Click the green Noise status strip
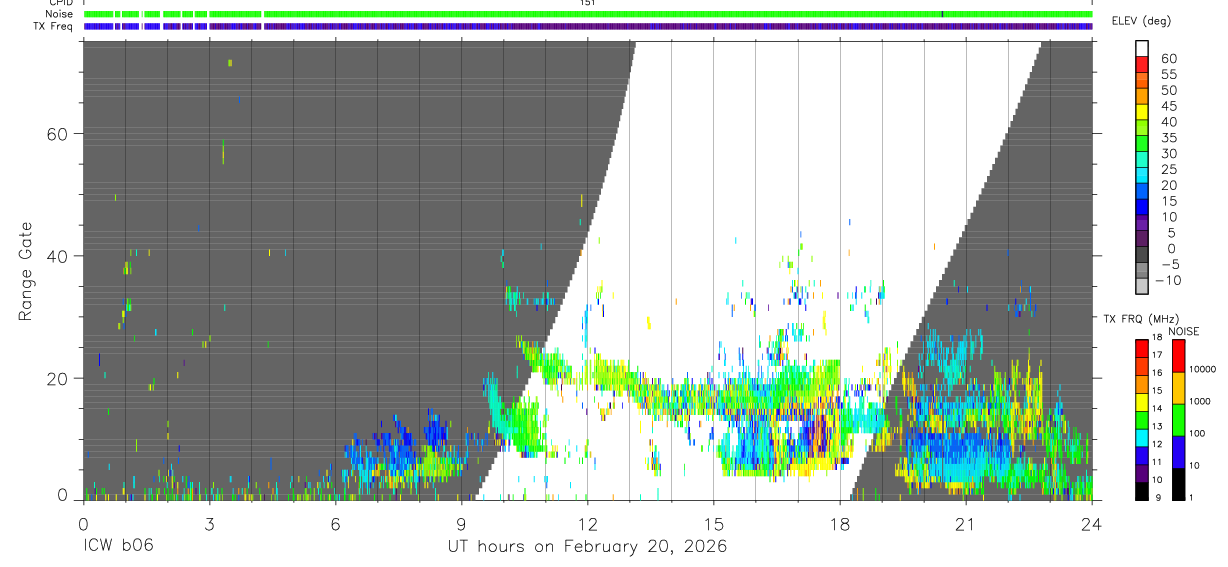The image size is (1228, 567). click(x=588, y=14)
